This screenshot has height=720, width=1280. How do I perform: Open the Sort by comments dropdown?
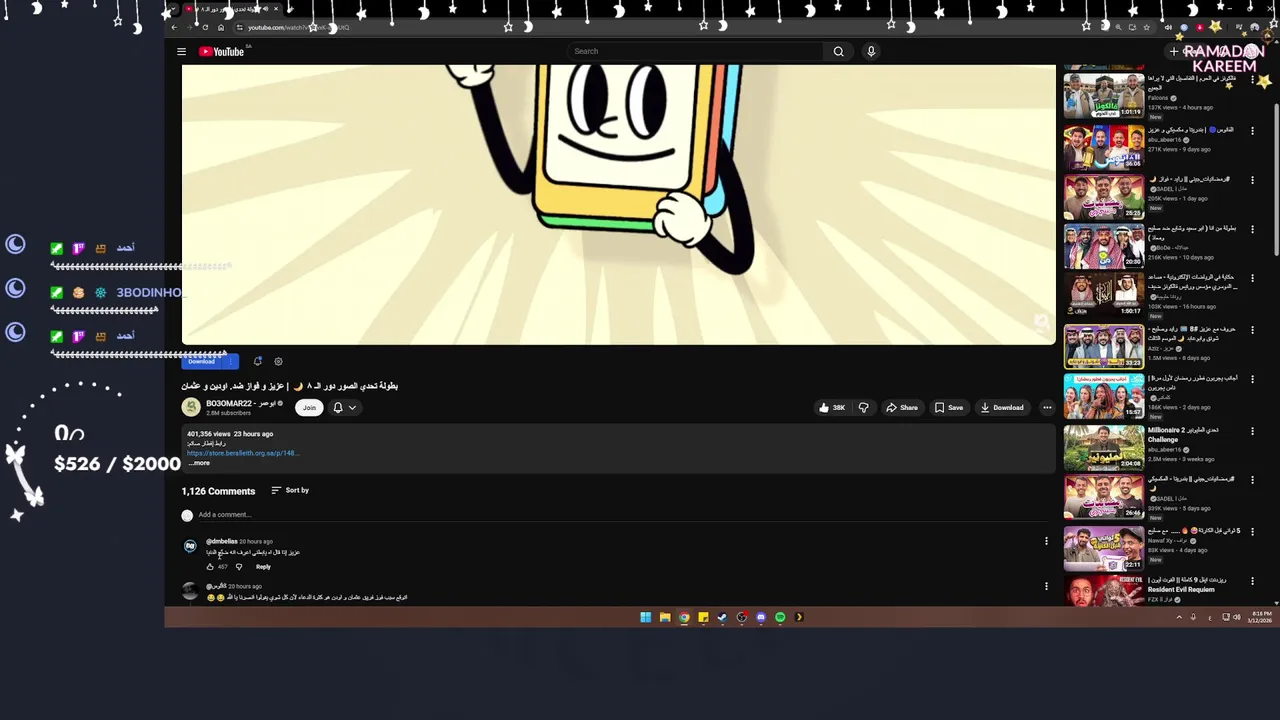(290, 490)
